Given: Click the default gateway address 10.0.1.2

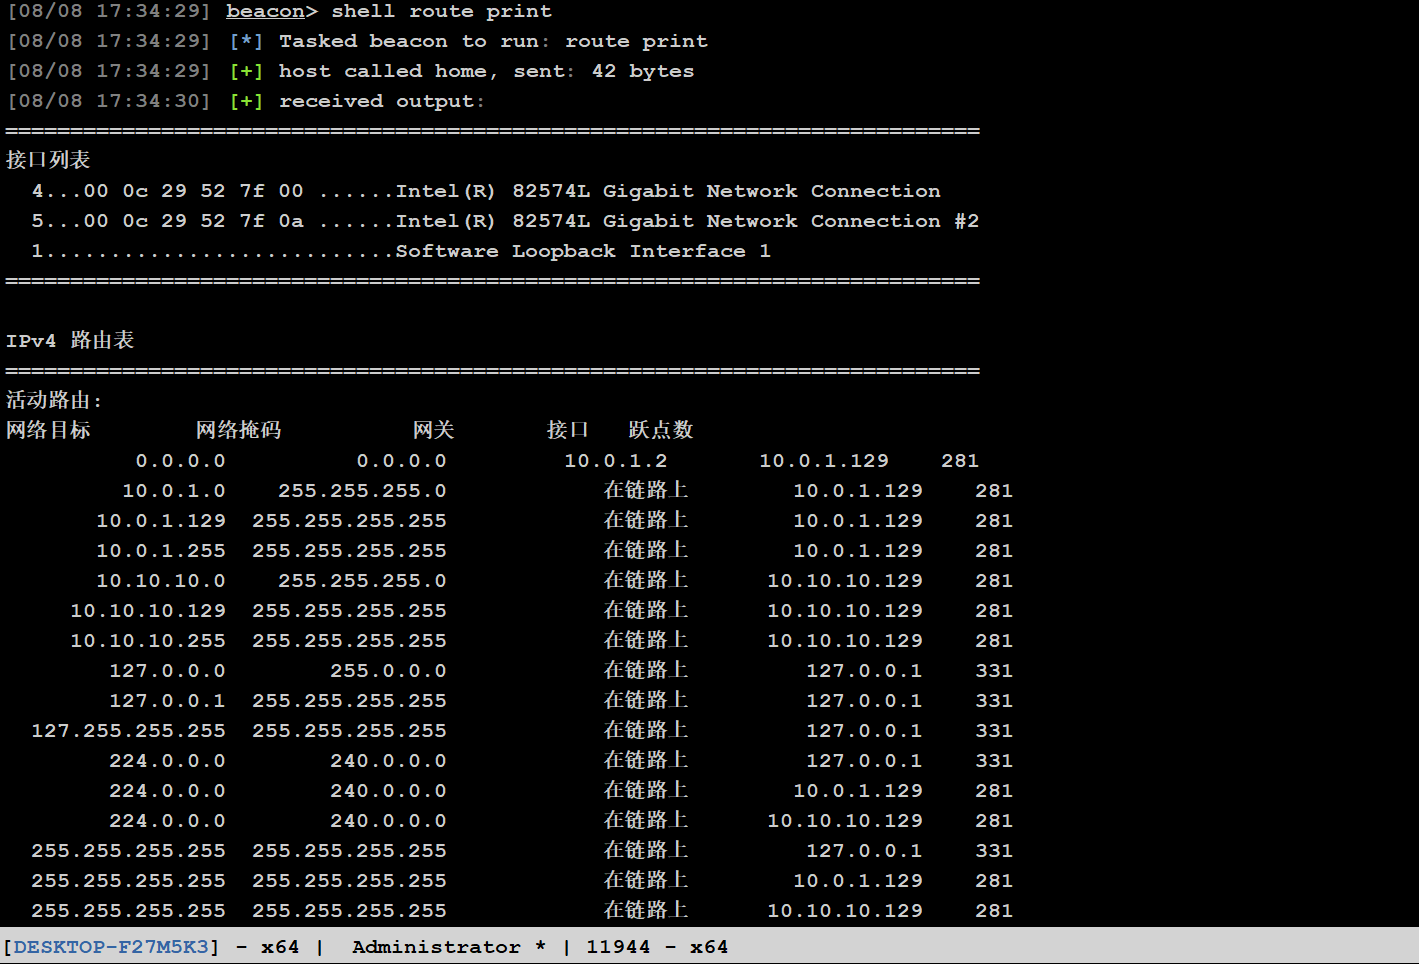Looking at the screenshot, I should 615,461.
